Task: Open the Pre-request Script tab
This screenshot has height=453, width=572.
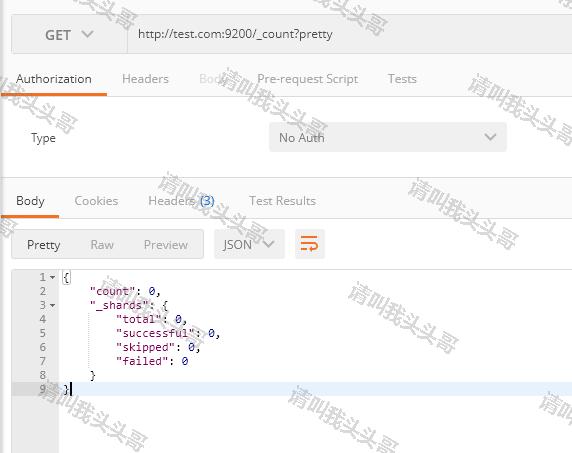Action: 307,79
